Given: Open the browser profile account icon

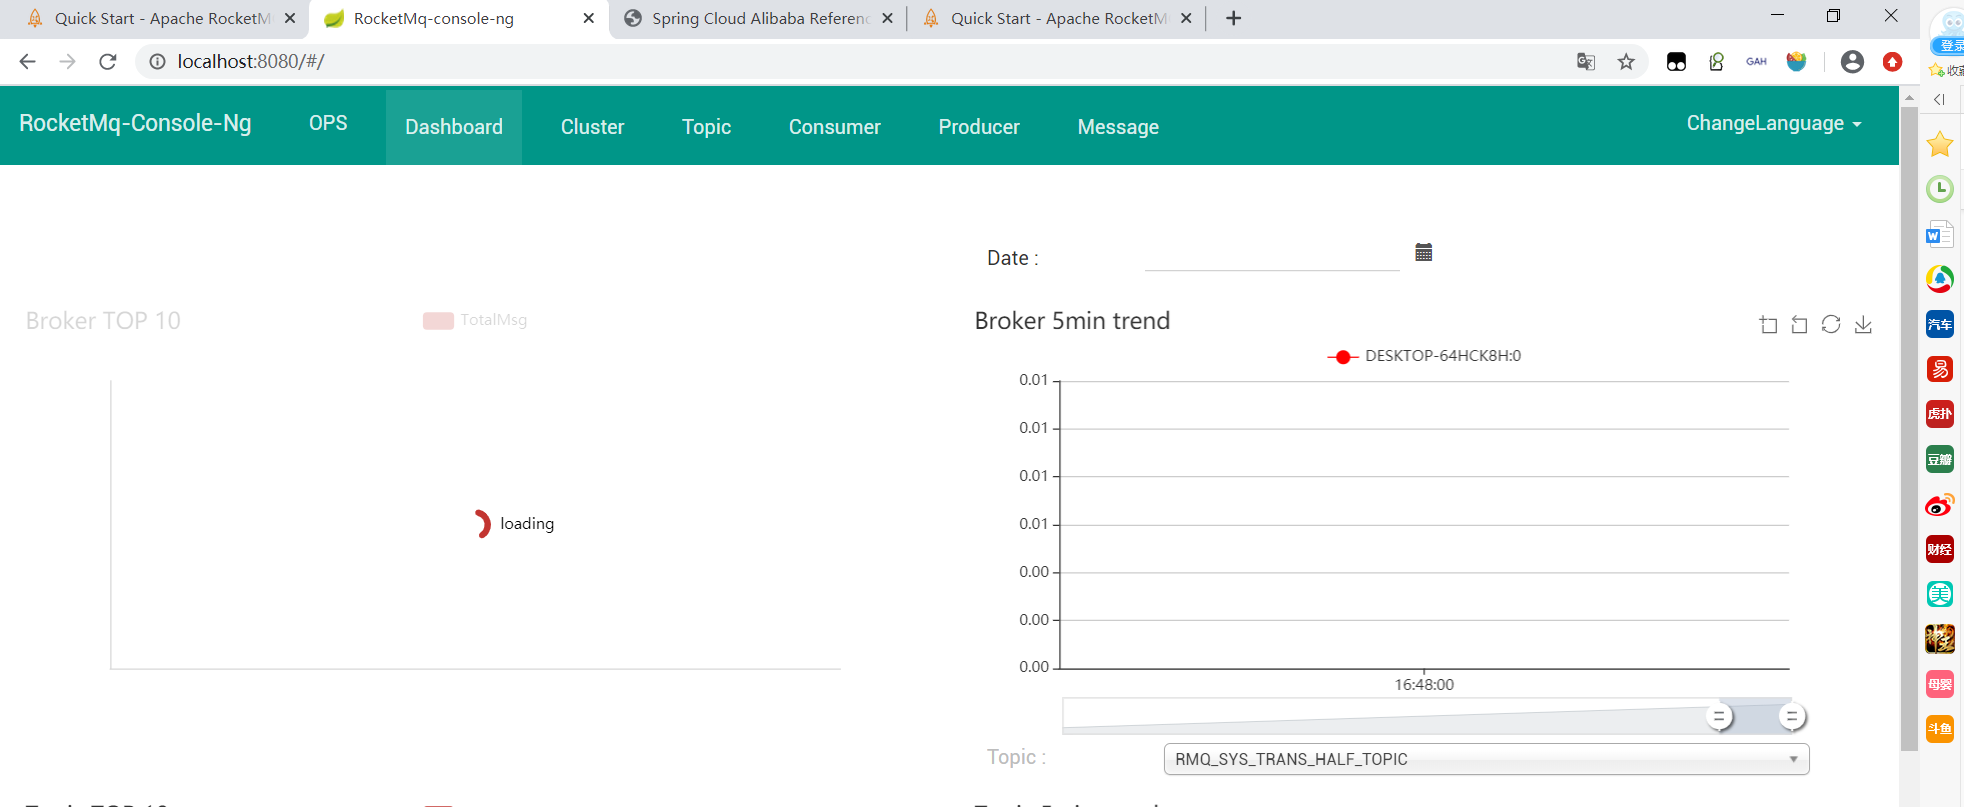Looking at the screenshot, I should click(x=1852, y=62).
